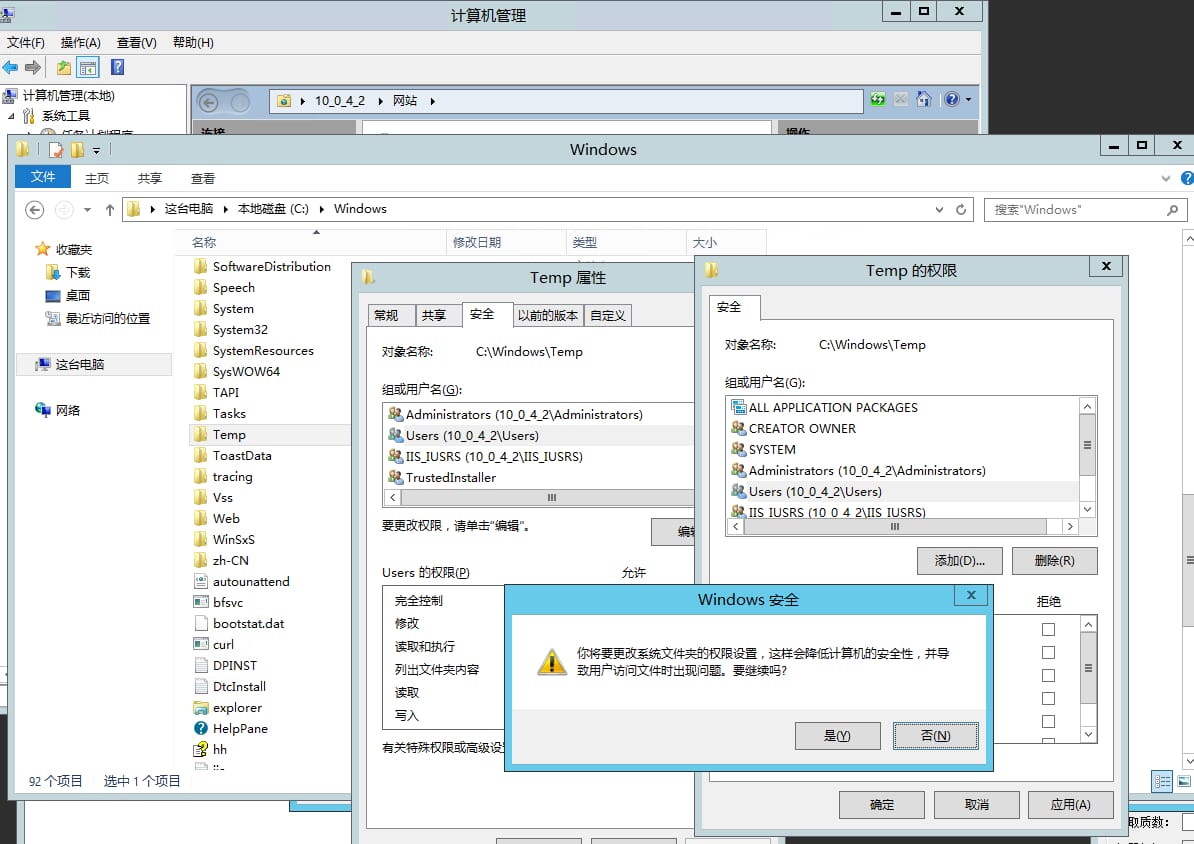Screen dimensions: 1194x844
Task: Click the back arrow in the Windows Explorer window
Action: (34, 209)
